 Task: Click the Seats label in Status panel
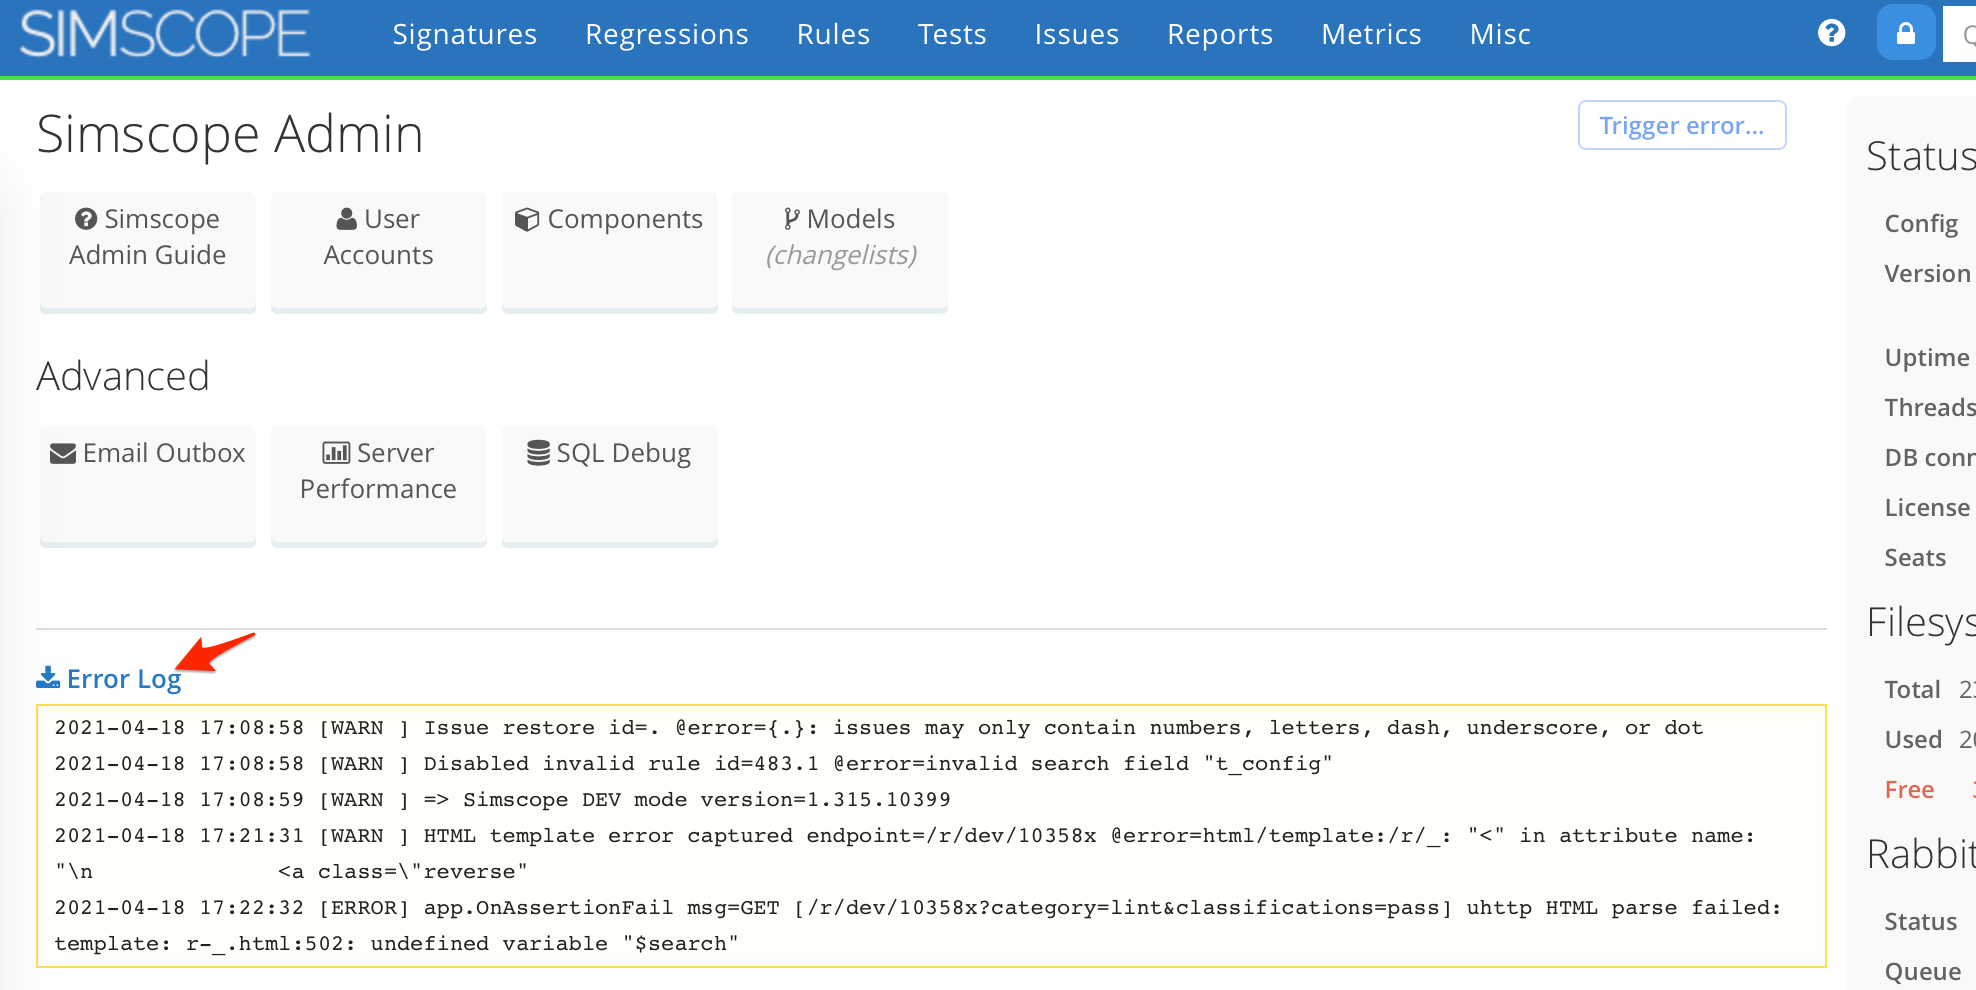[x=1915, y=557]
